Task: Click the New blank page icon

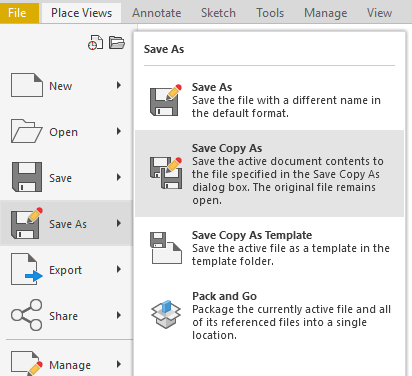Action: pyautogui.click(x=27, y=85)
